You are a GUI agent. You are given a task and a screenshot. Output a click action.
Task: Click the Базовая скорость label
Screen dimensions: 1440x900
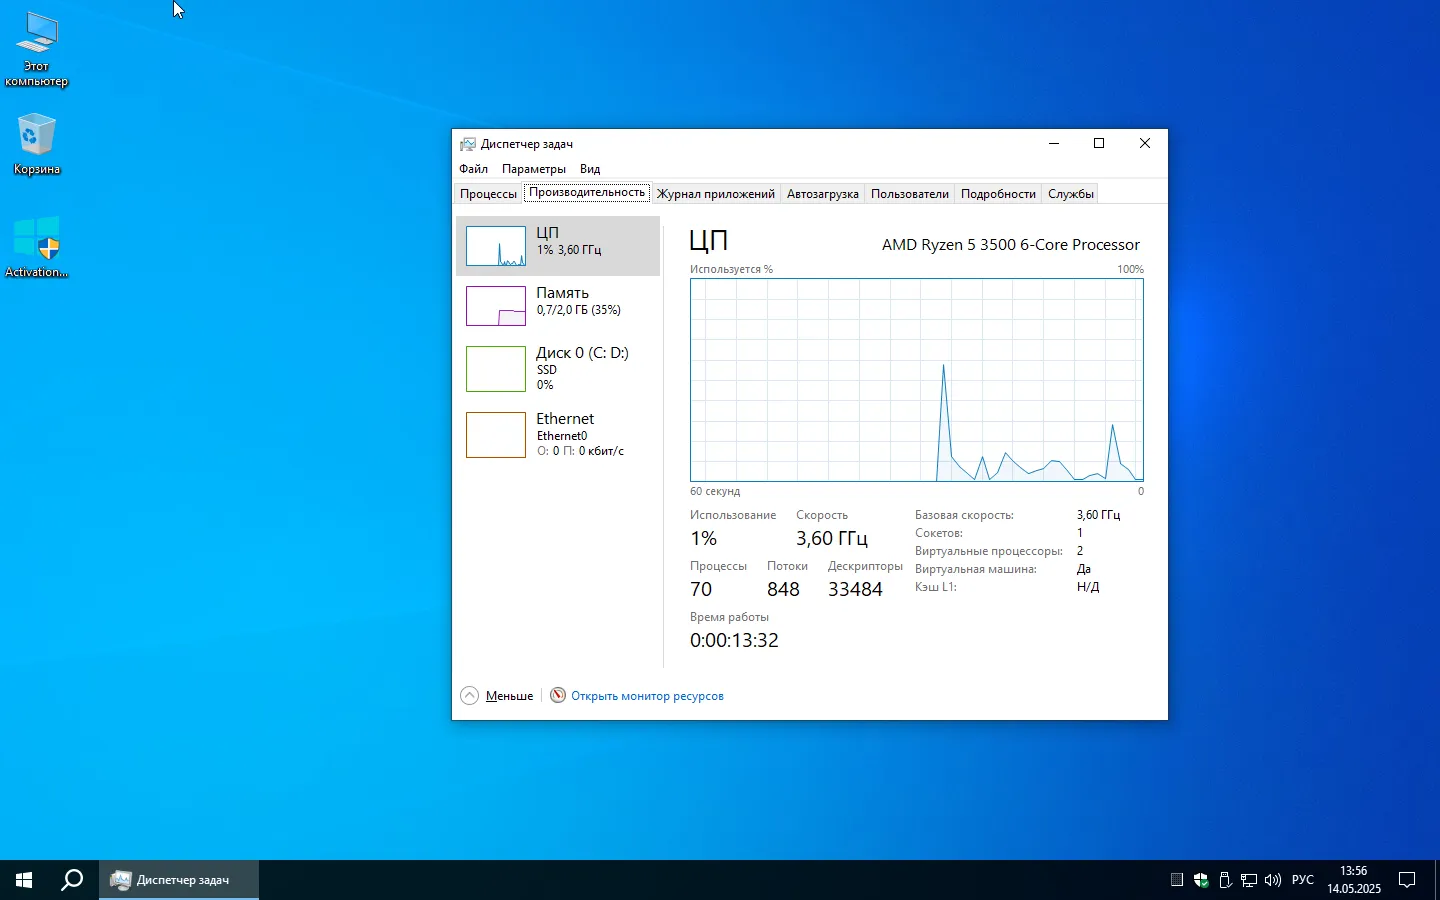pos(964,516)
